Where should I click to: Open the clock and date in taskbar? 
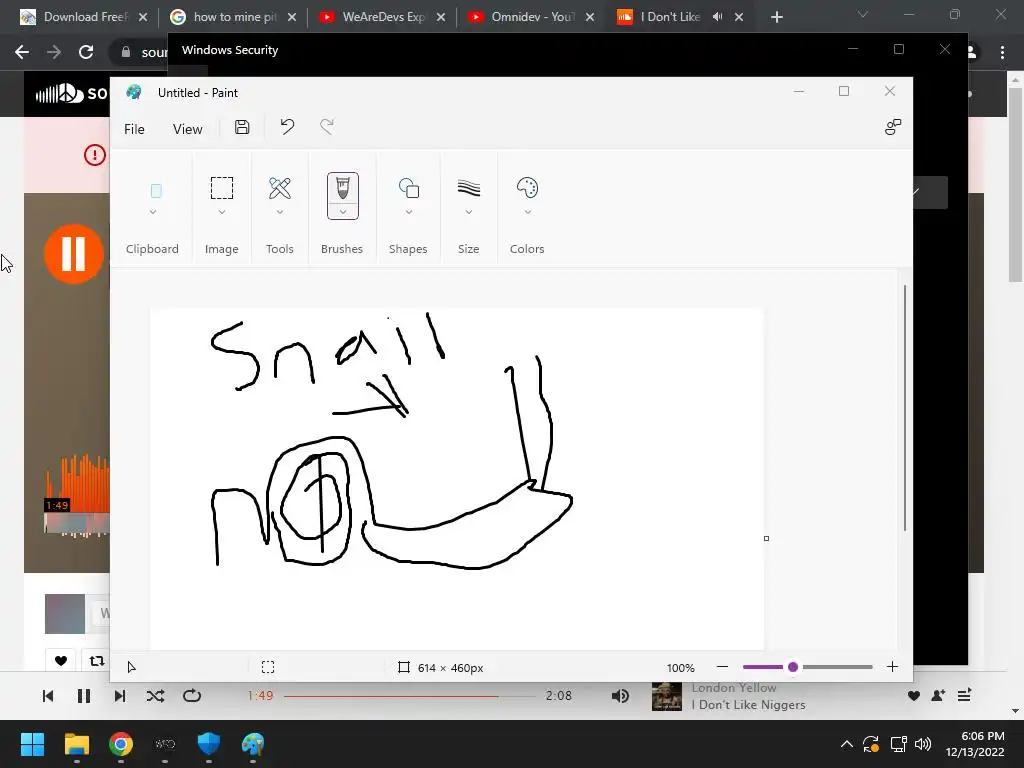tap(974, 744)
